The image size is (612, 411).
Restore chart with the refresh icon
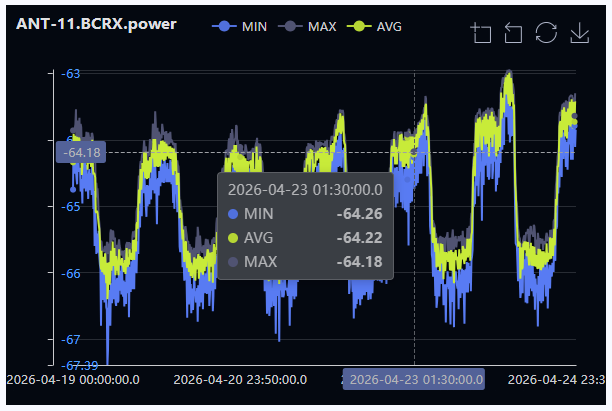(546, 32)
